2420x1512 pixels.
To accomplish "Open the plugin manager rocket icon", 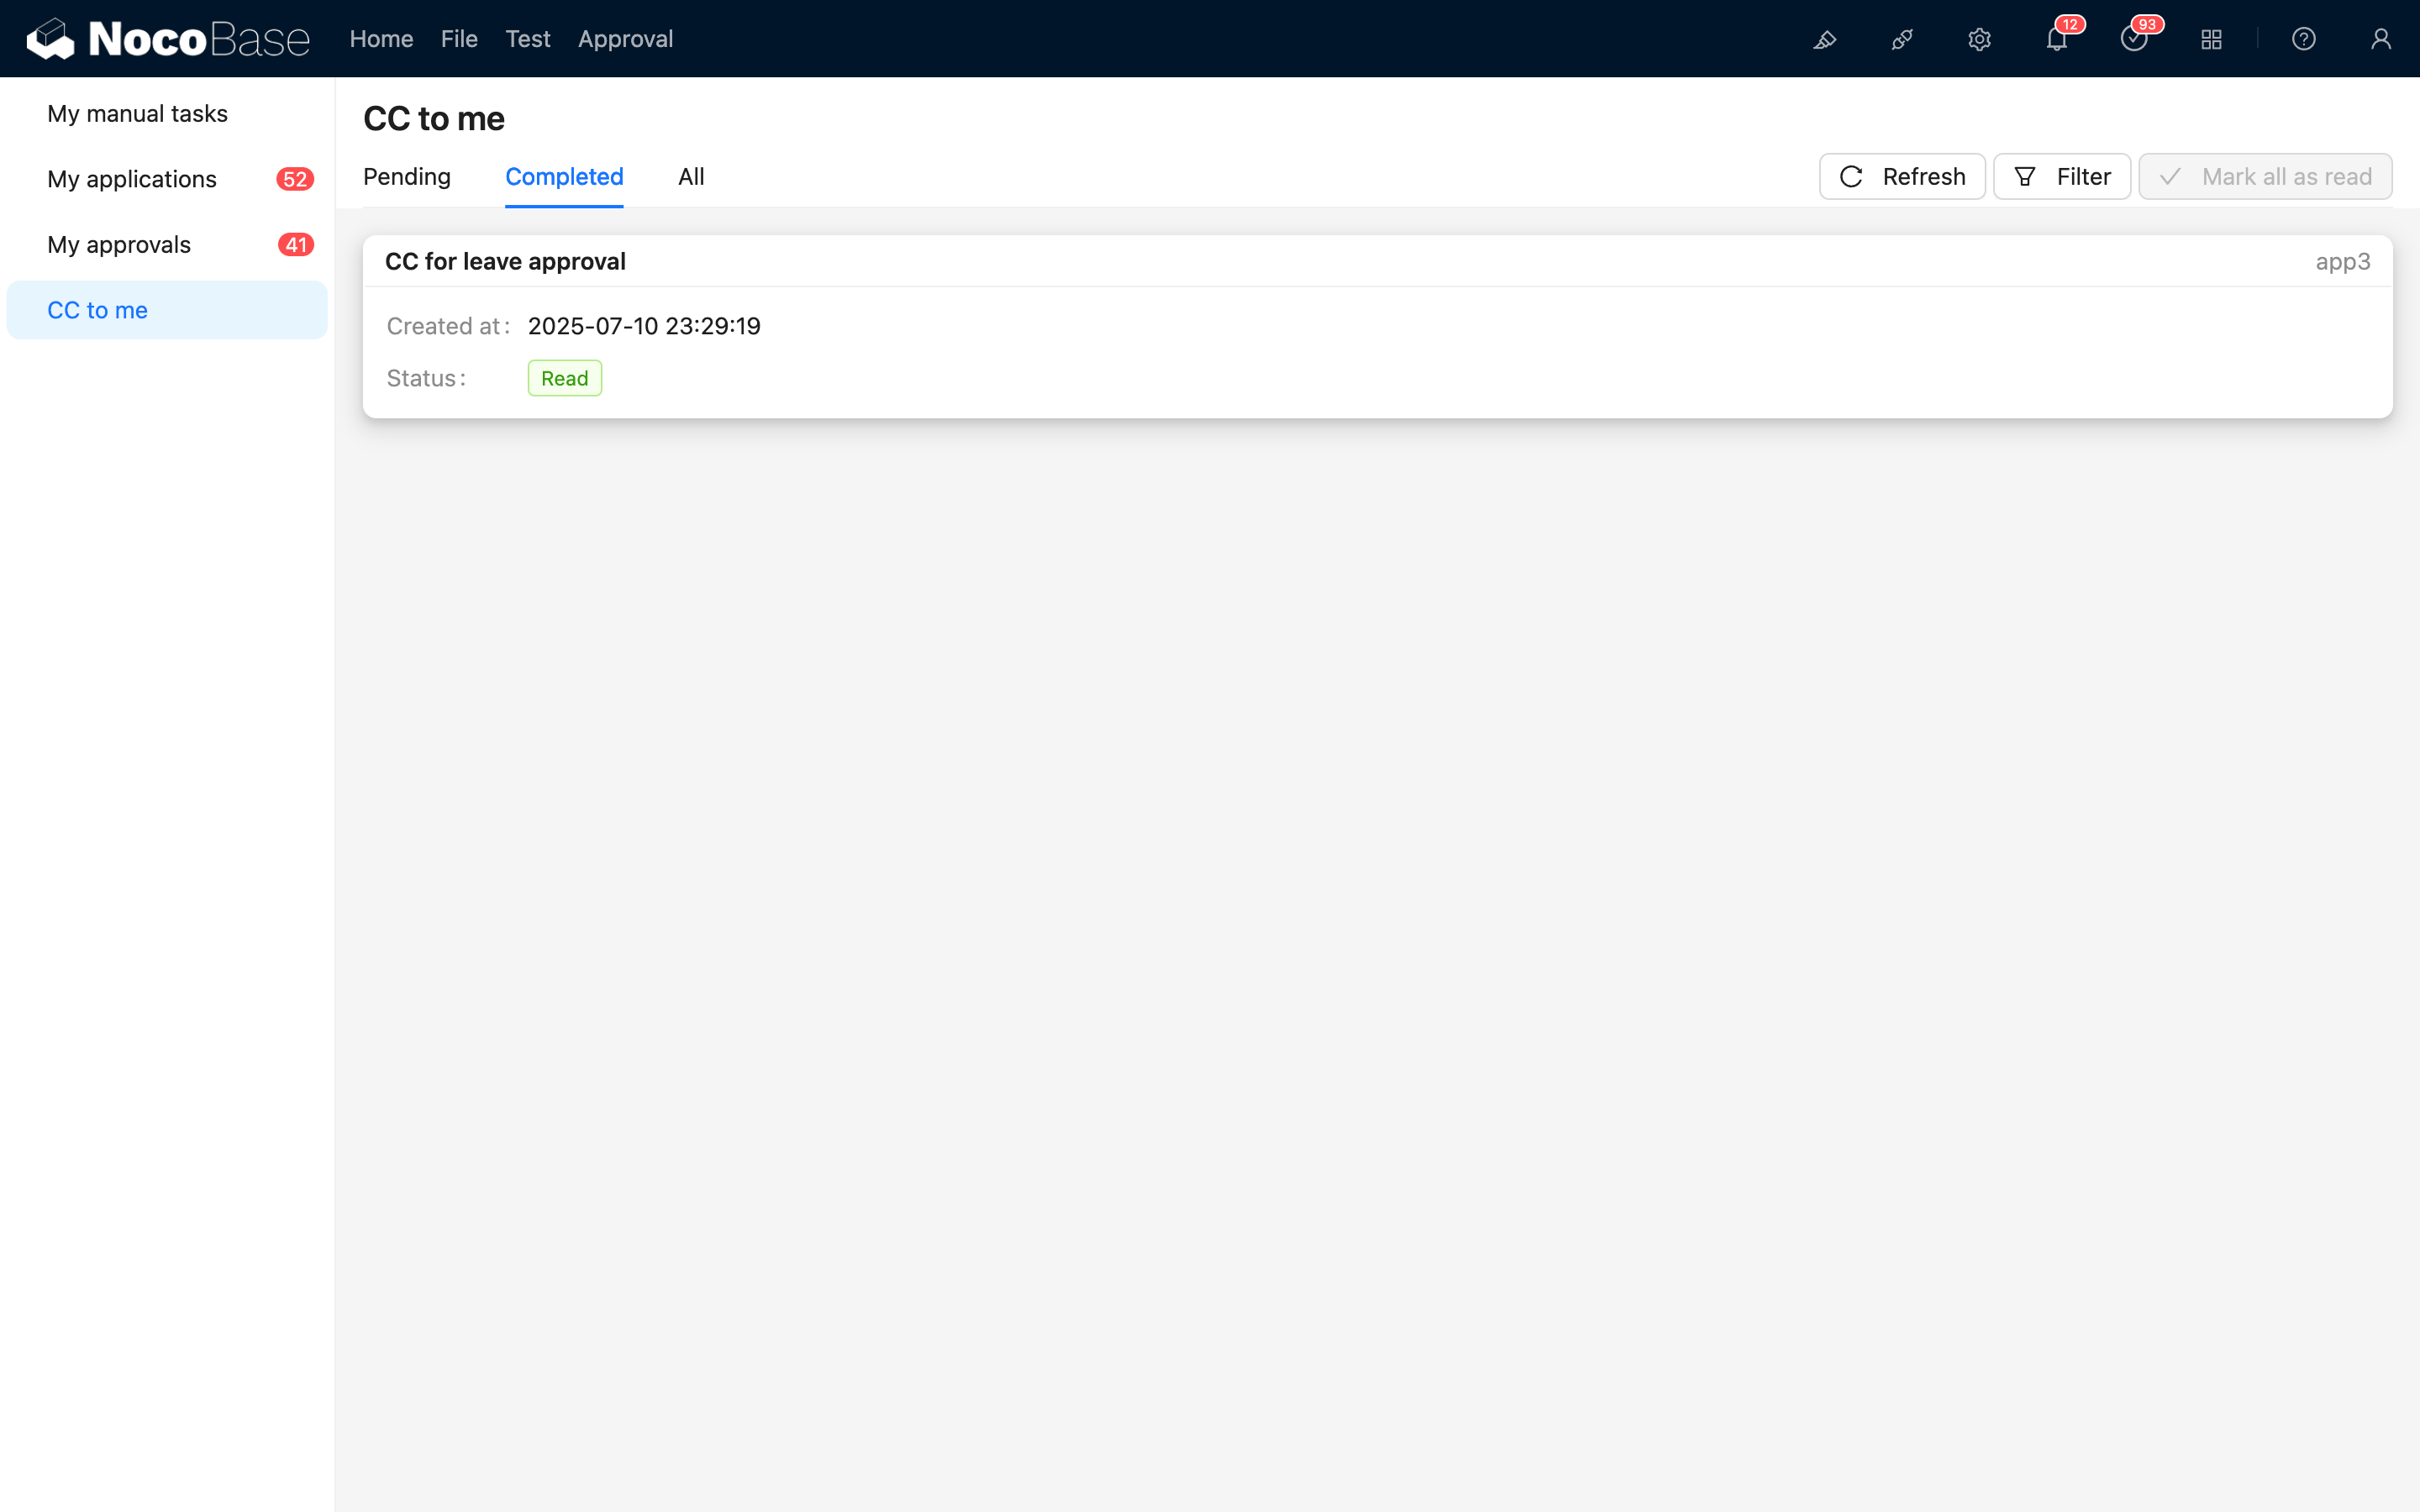I will tap(1902, 39).
